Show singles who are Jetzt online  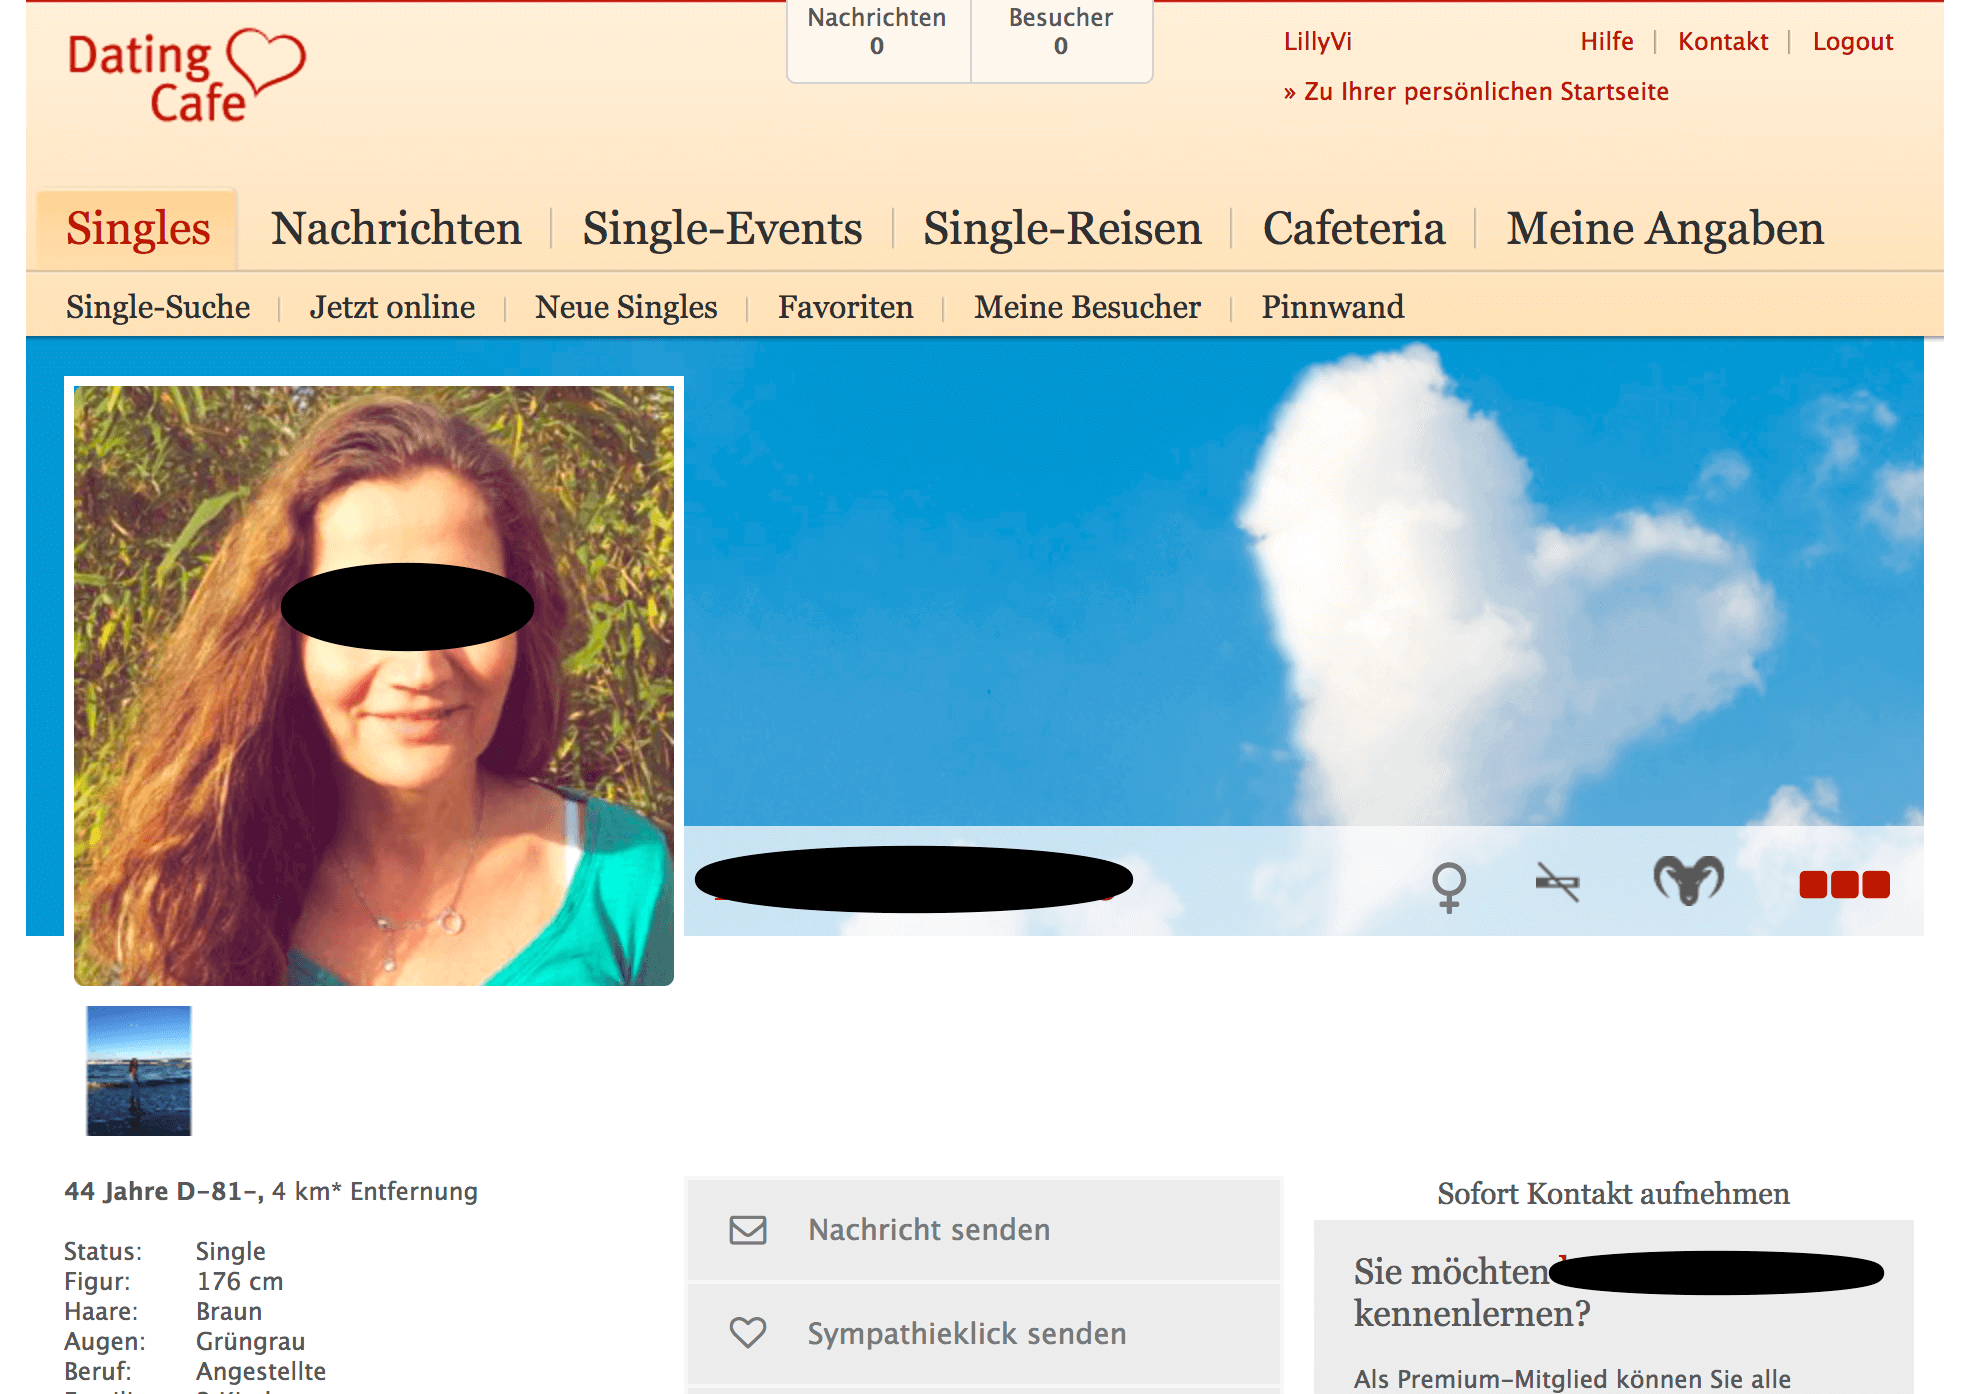click(x=392, y=307)
